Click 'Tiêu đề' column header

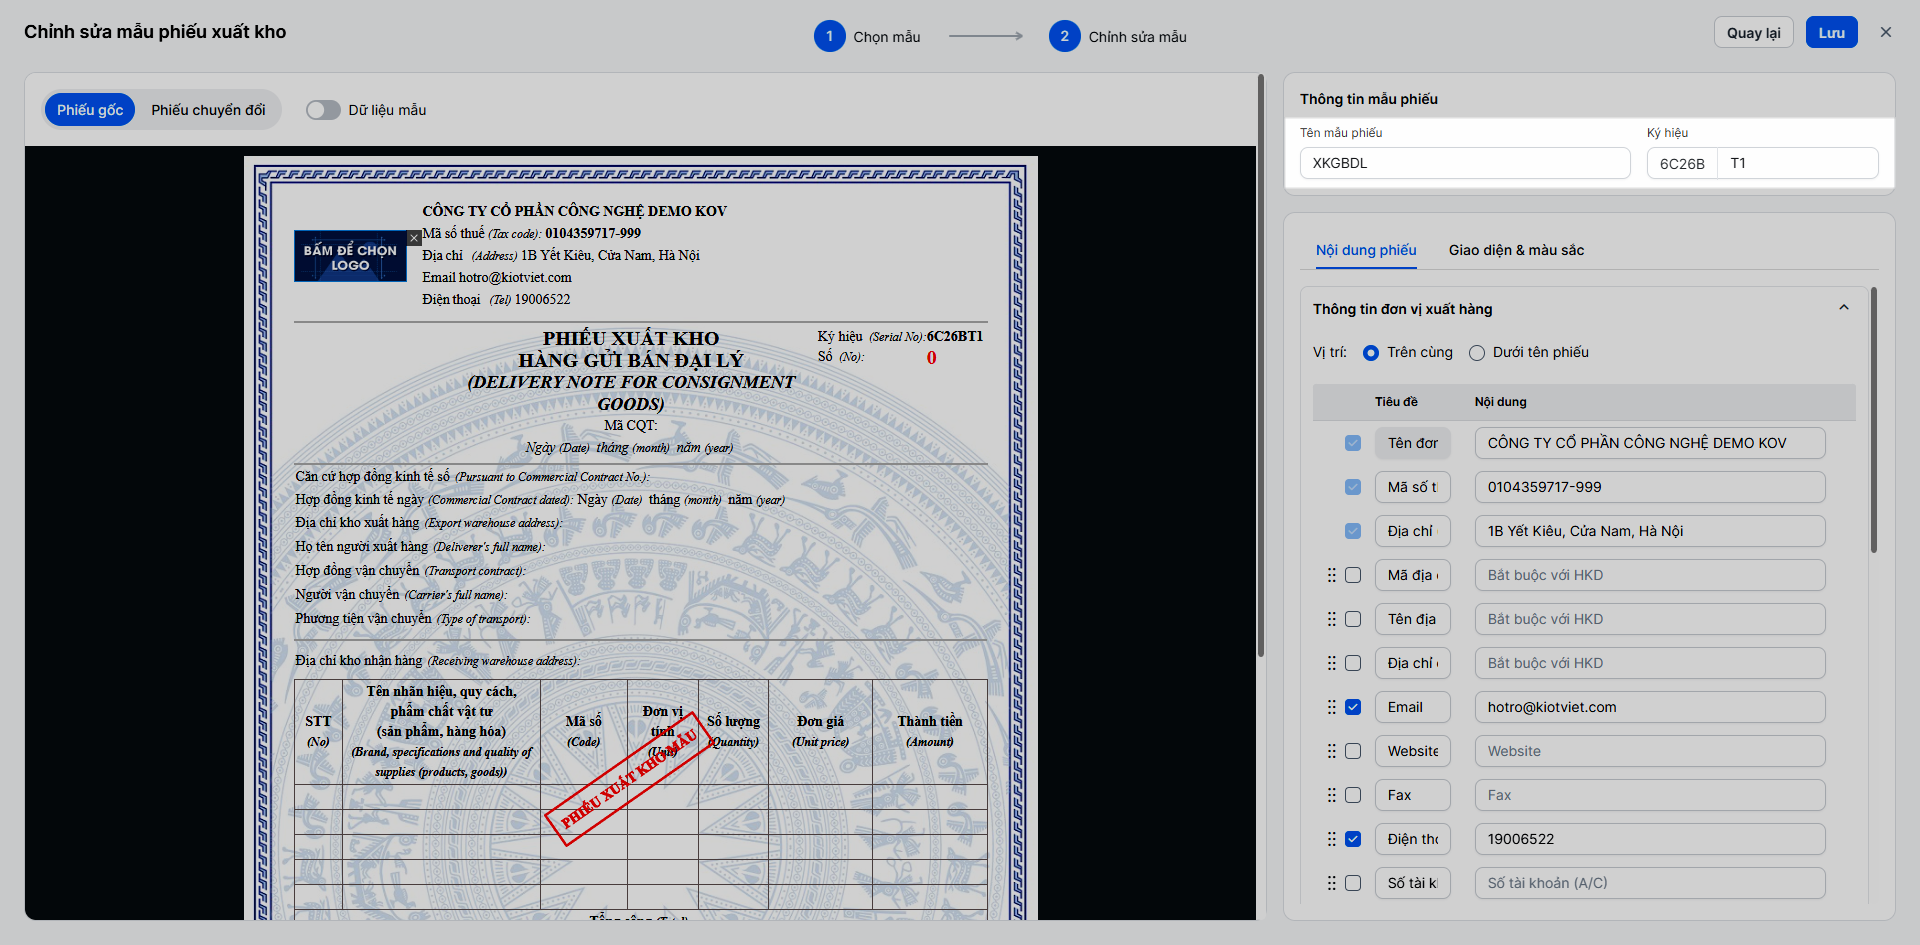[x=1396, y=402]
